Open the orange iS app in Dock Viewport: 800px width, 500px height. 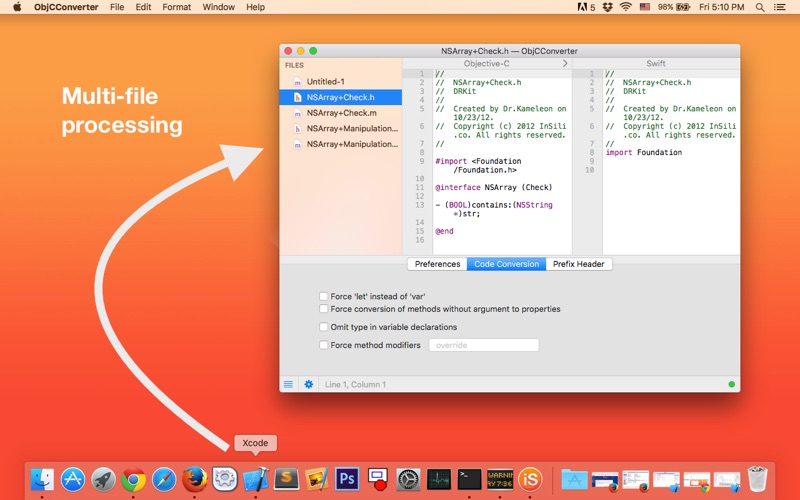530,480
